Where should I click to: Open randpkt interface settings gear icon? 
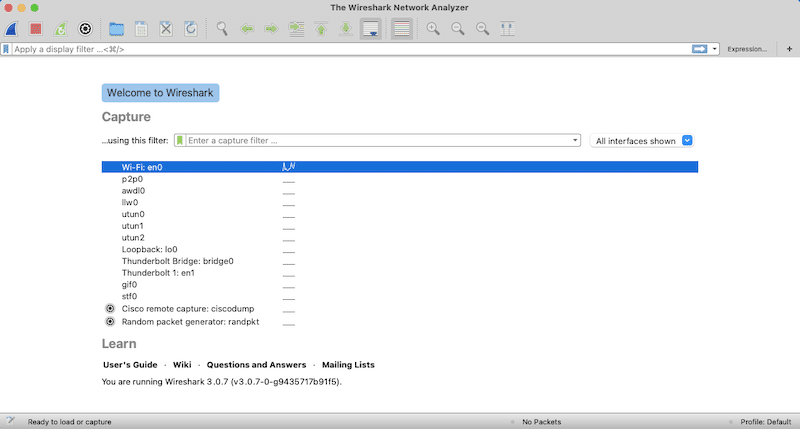(x=110, y=322)
